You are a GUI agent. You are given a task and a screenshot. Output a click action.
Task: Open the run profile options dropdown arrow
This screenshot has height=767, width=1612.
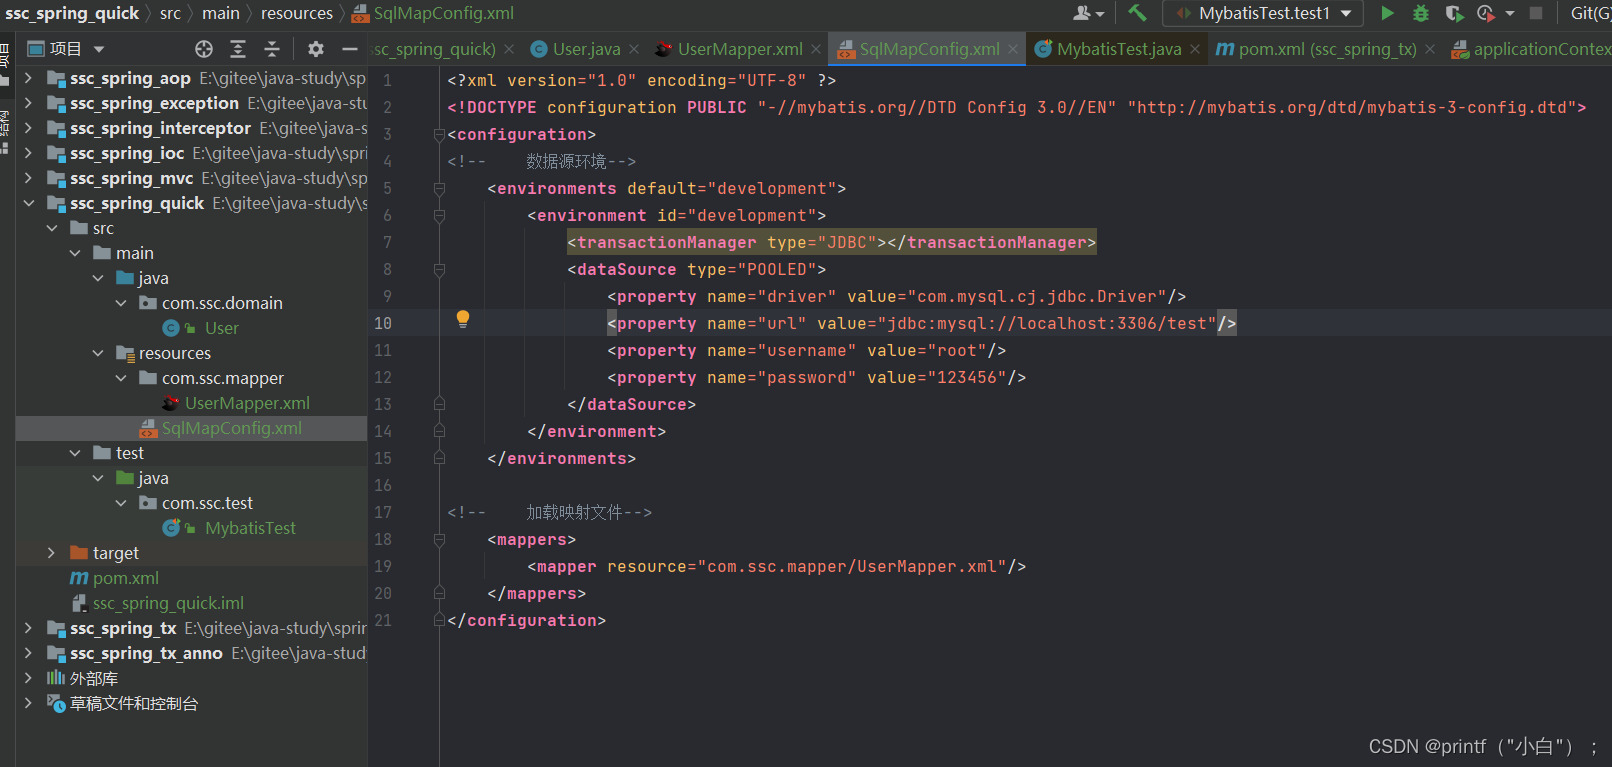[x=1510, y=13]
